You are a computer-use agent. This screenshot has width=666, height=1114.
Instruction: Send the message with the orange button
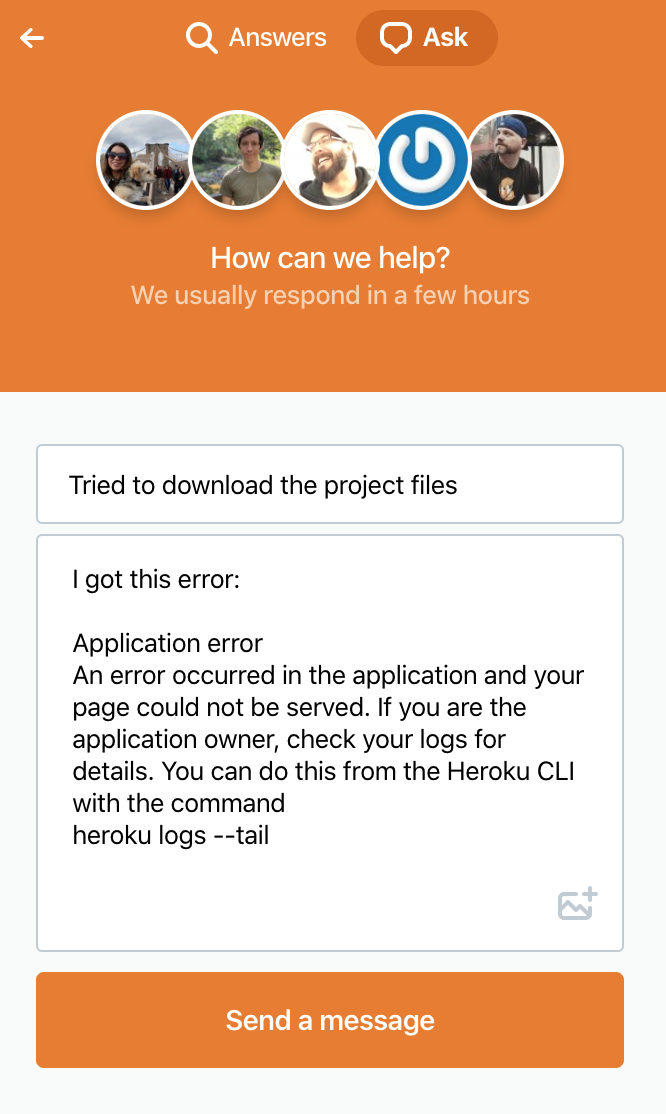click(330, 1020)
